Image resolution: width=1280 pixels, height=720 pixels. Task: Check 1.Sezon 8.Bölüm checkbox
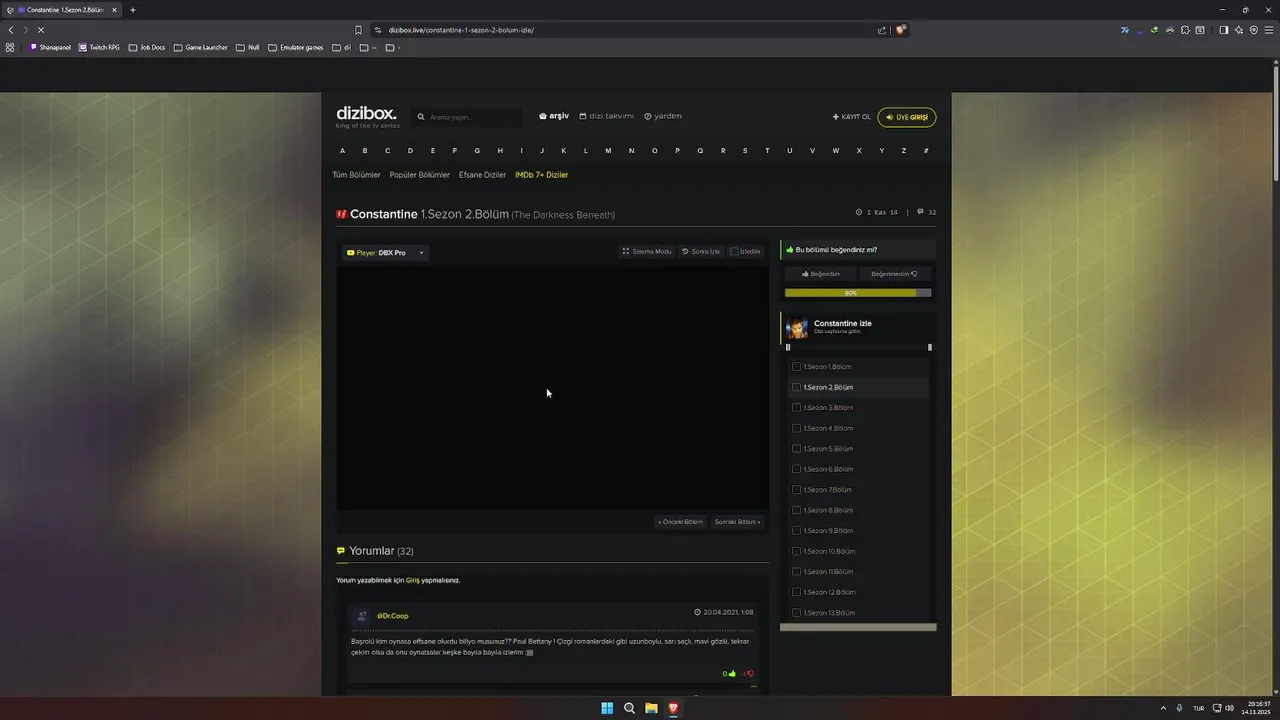tap(796, 510)
